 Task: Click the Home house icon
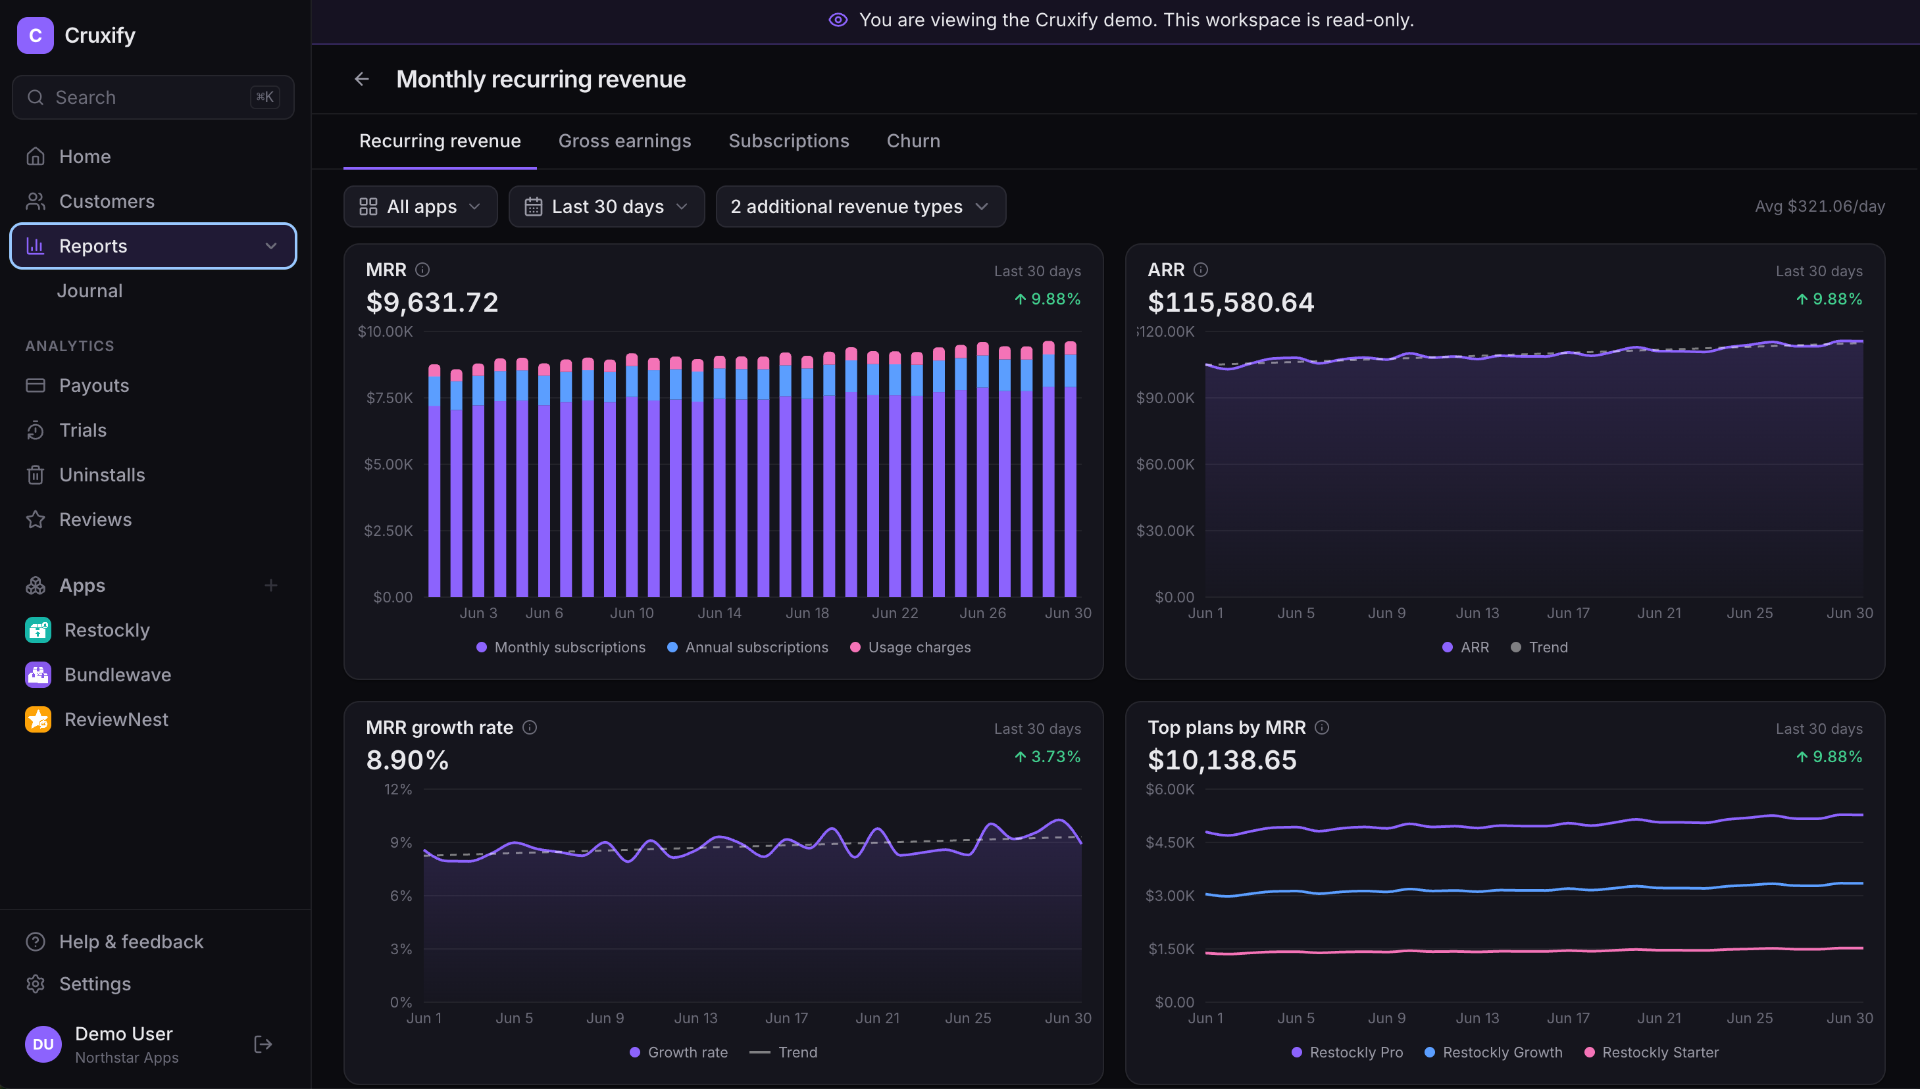[x=36, y=157]
